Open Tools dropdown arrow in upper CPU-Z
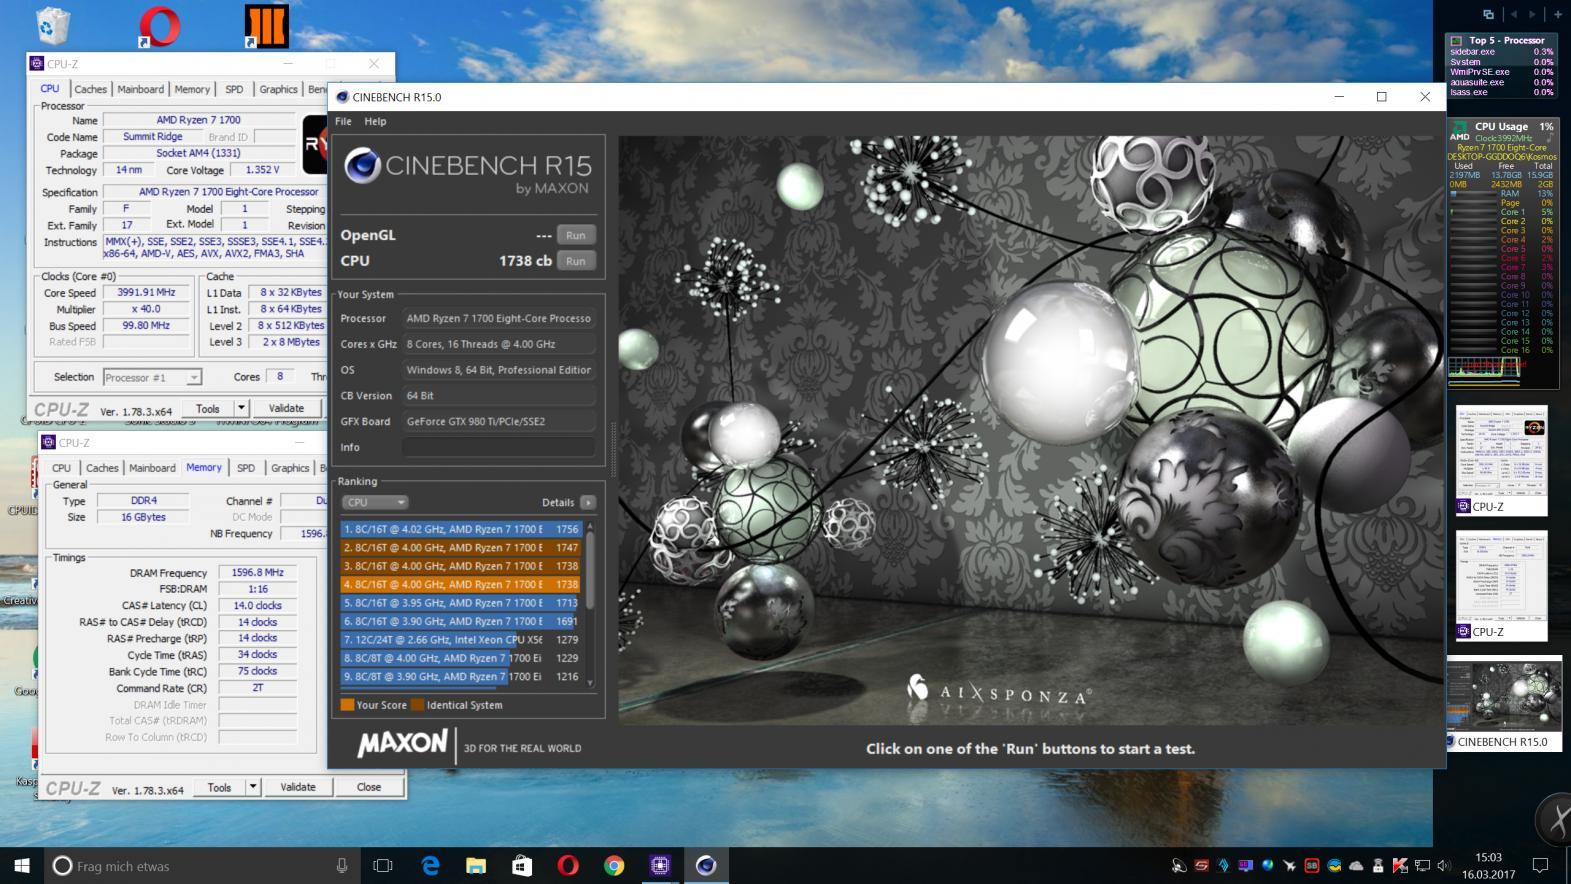The height and width of the screenshot is (884, 1571). pyautogui.click(x=241, y=408)
